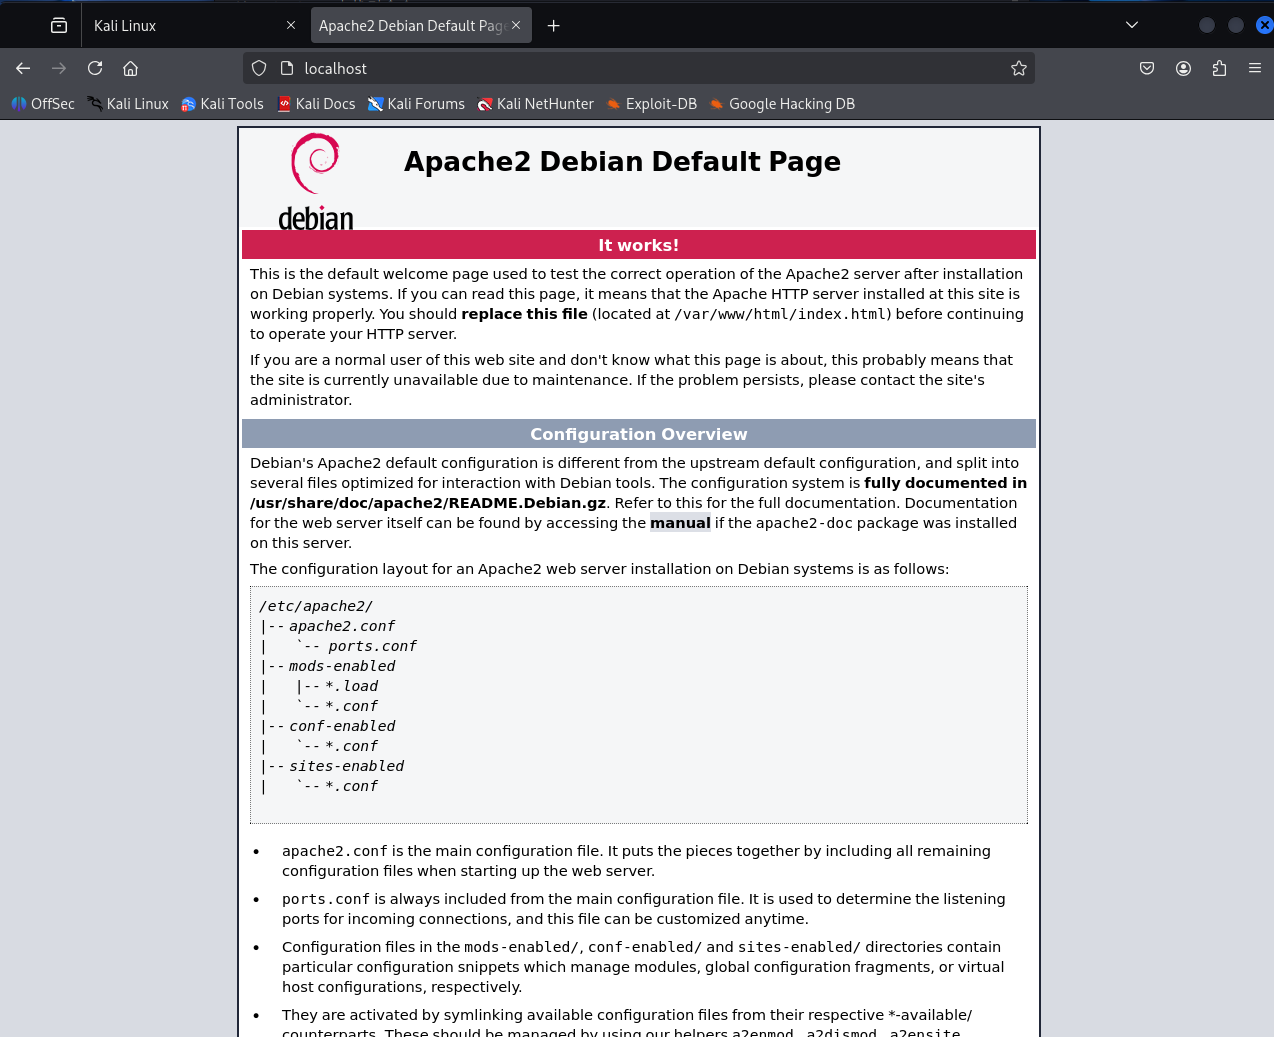1274x1037 pixels.
Task: Click the bold replace this file text
Action: (524, 314)
